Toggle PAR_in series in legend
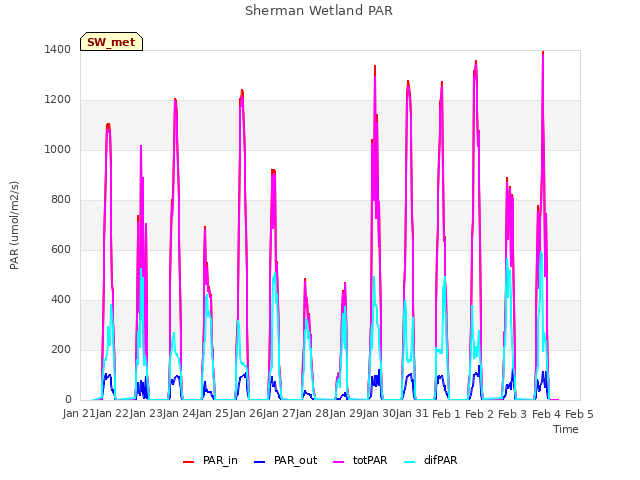This screenshot has height=480, width=640. tap(211, 460)
